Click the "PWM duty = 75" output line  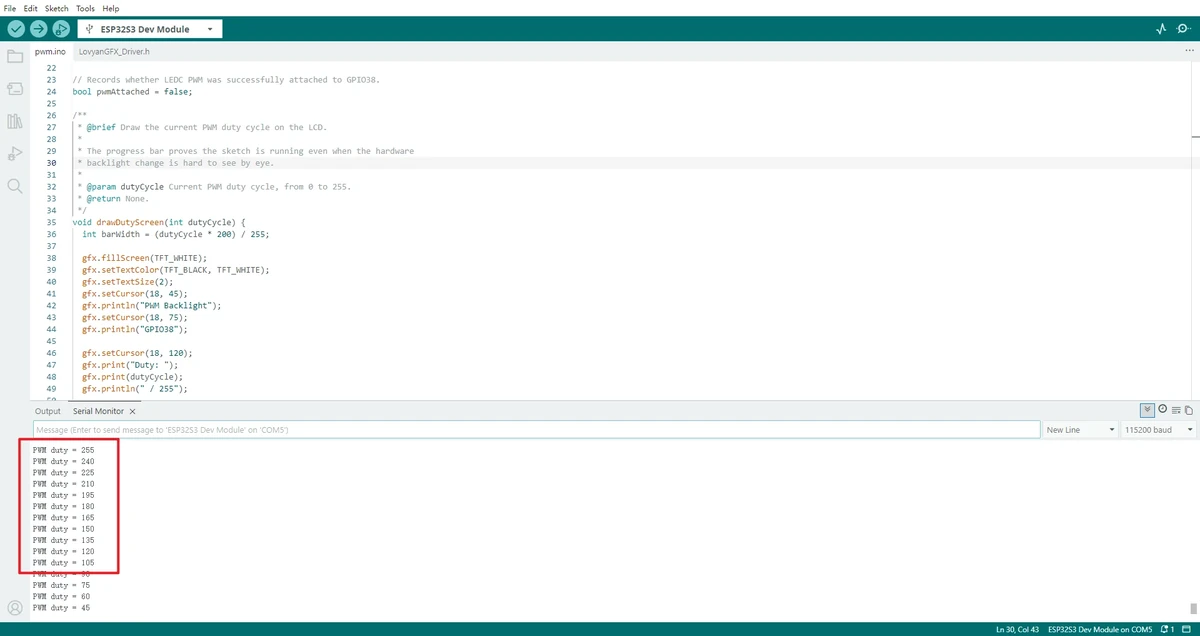tap(61, 585)
